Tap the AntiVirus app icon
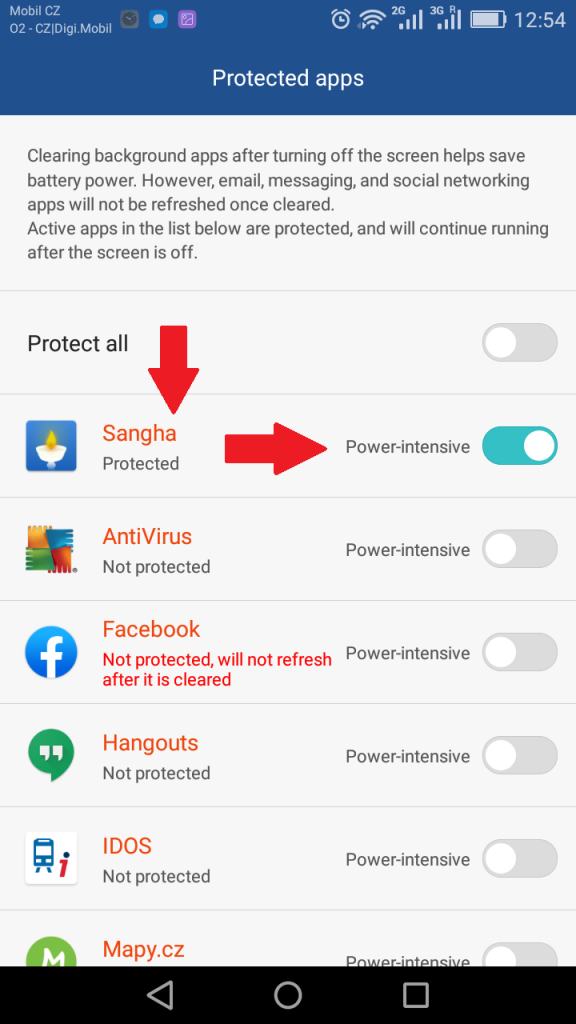576x1024 pixels. (x=51, y=549)
